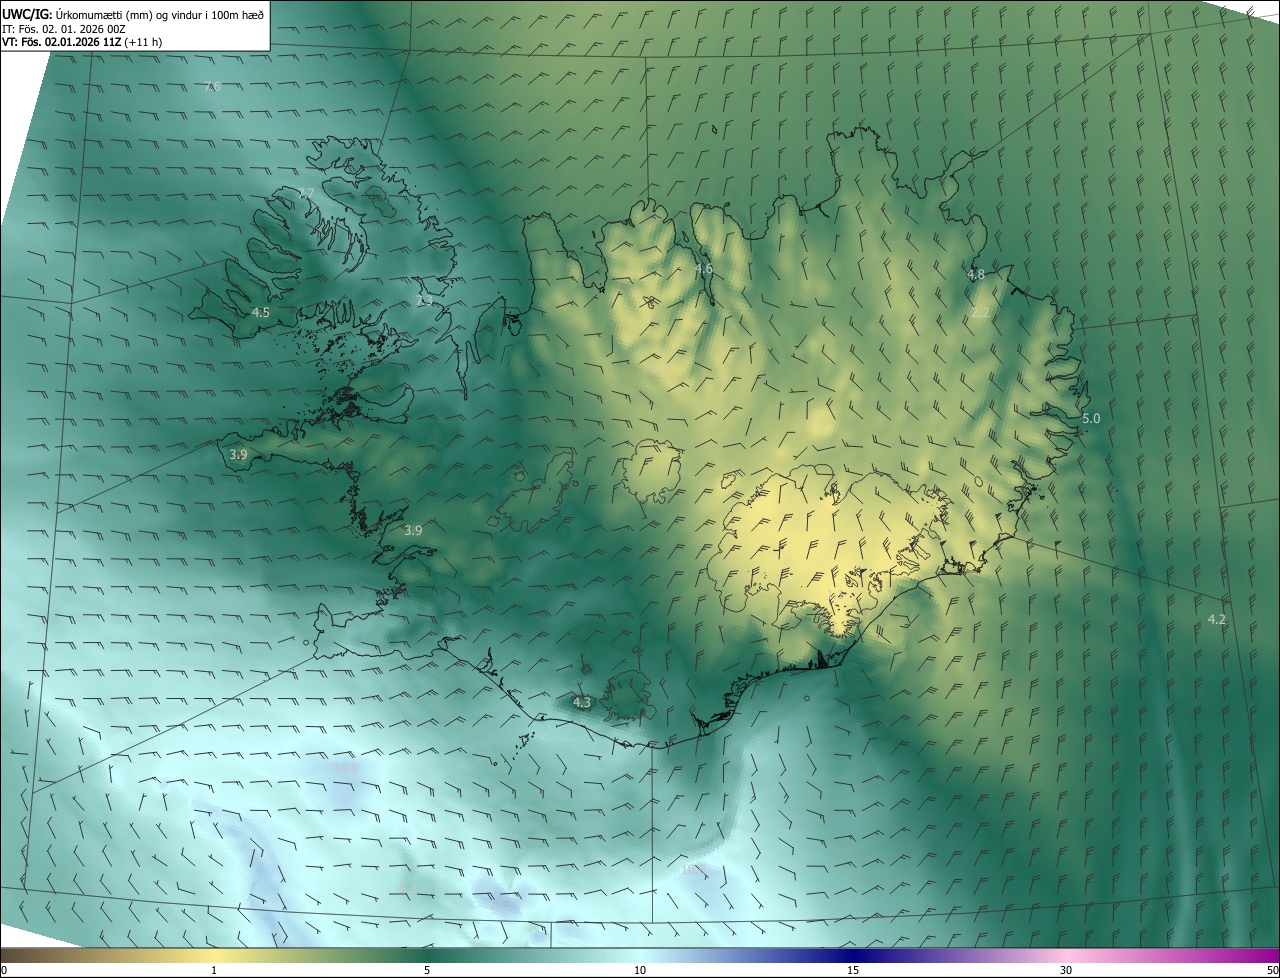Click the 7.6 value label on the map
Viewport: 1280px width, 978px height.
pyautogui.click(x=212, y=87)
